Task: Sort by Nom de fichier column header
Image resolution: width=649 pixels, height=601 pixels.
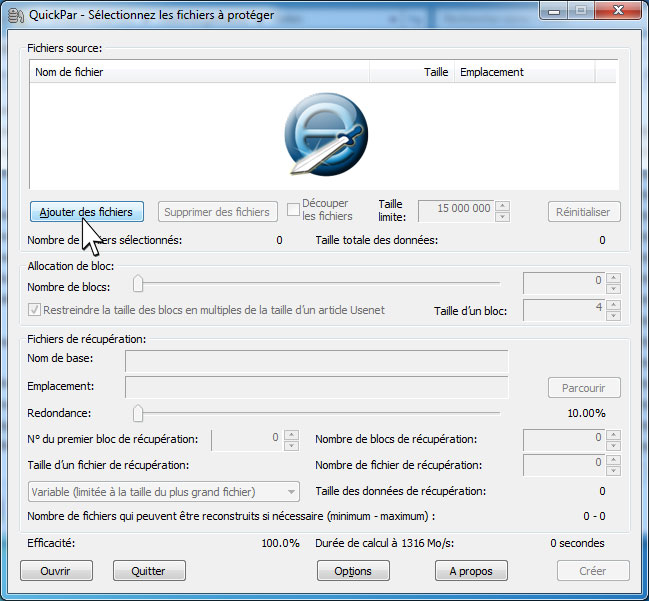Action: 200,72
